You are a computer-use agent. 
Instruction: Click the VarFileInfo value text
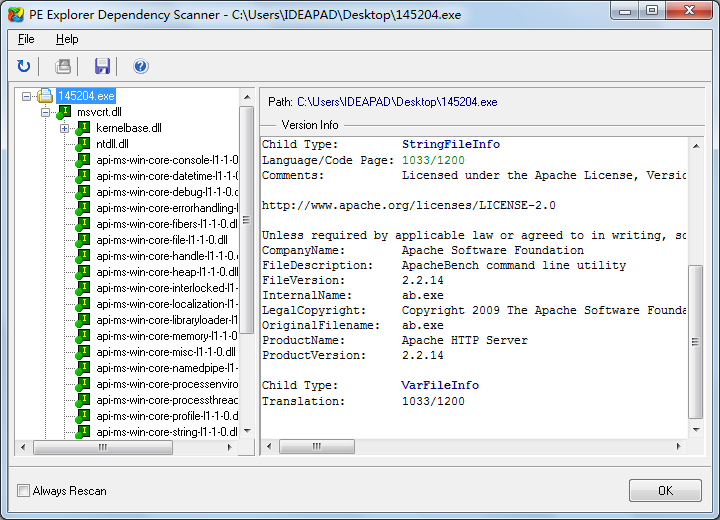point(440,385)
